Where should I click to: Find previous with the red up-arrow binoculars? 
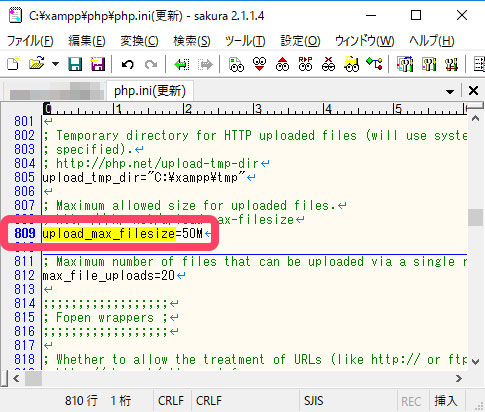(x=282, y=64)
